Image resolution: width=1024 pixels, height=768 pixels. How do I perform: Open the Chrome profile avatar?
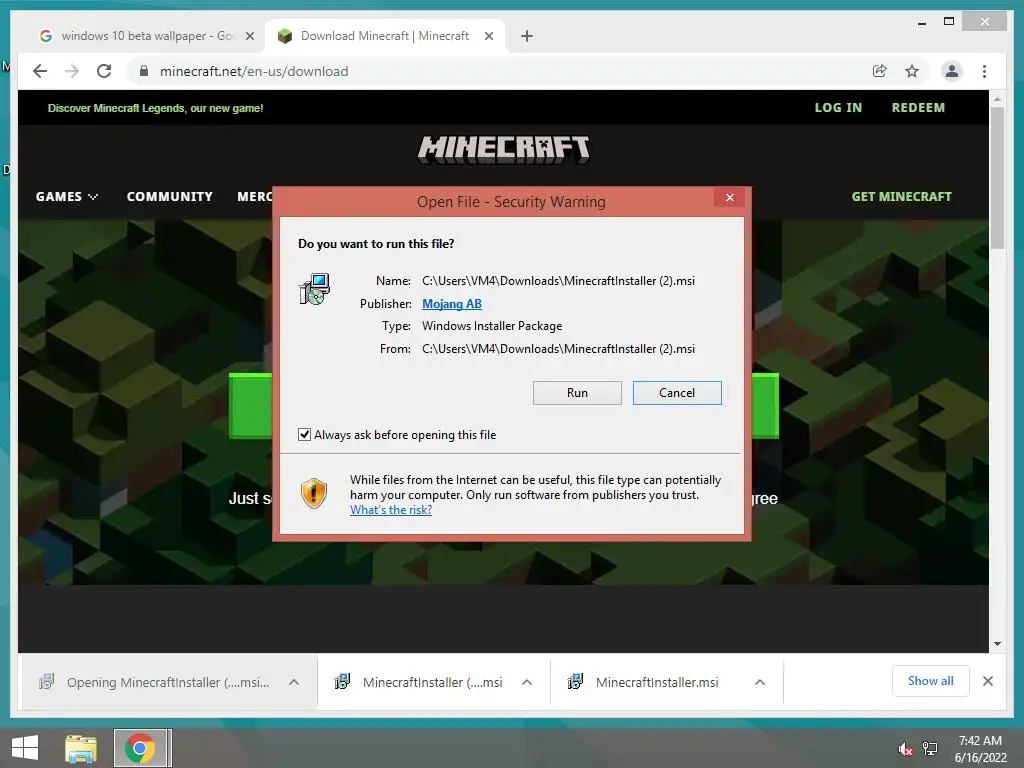(952, 71)
